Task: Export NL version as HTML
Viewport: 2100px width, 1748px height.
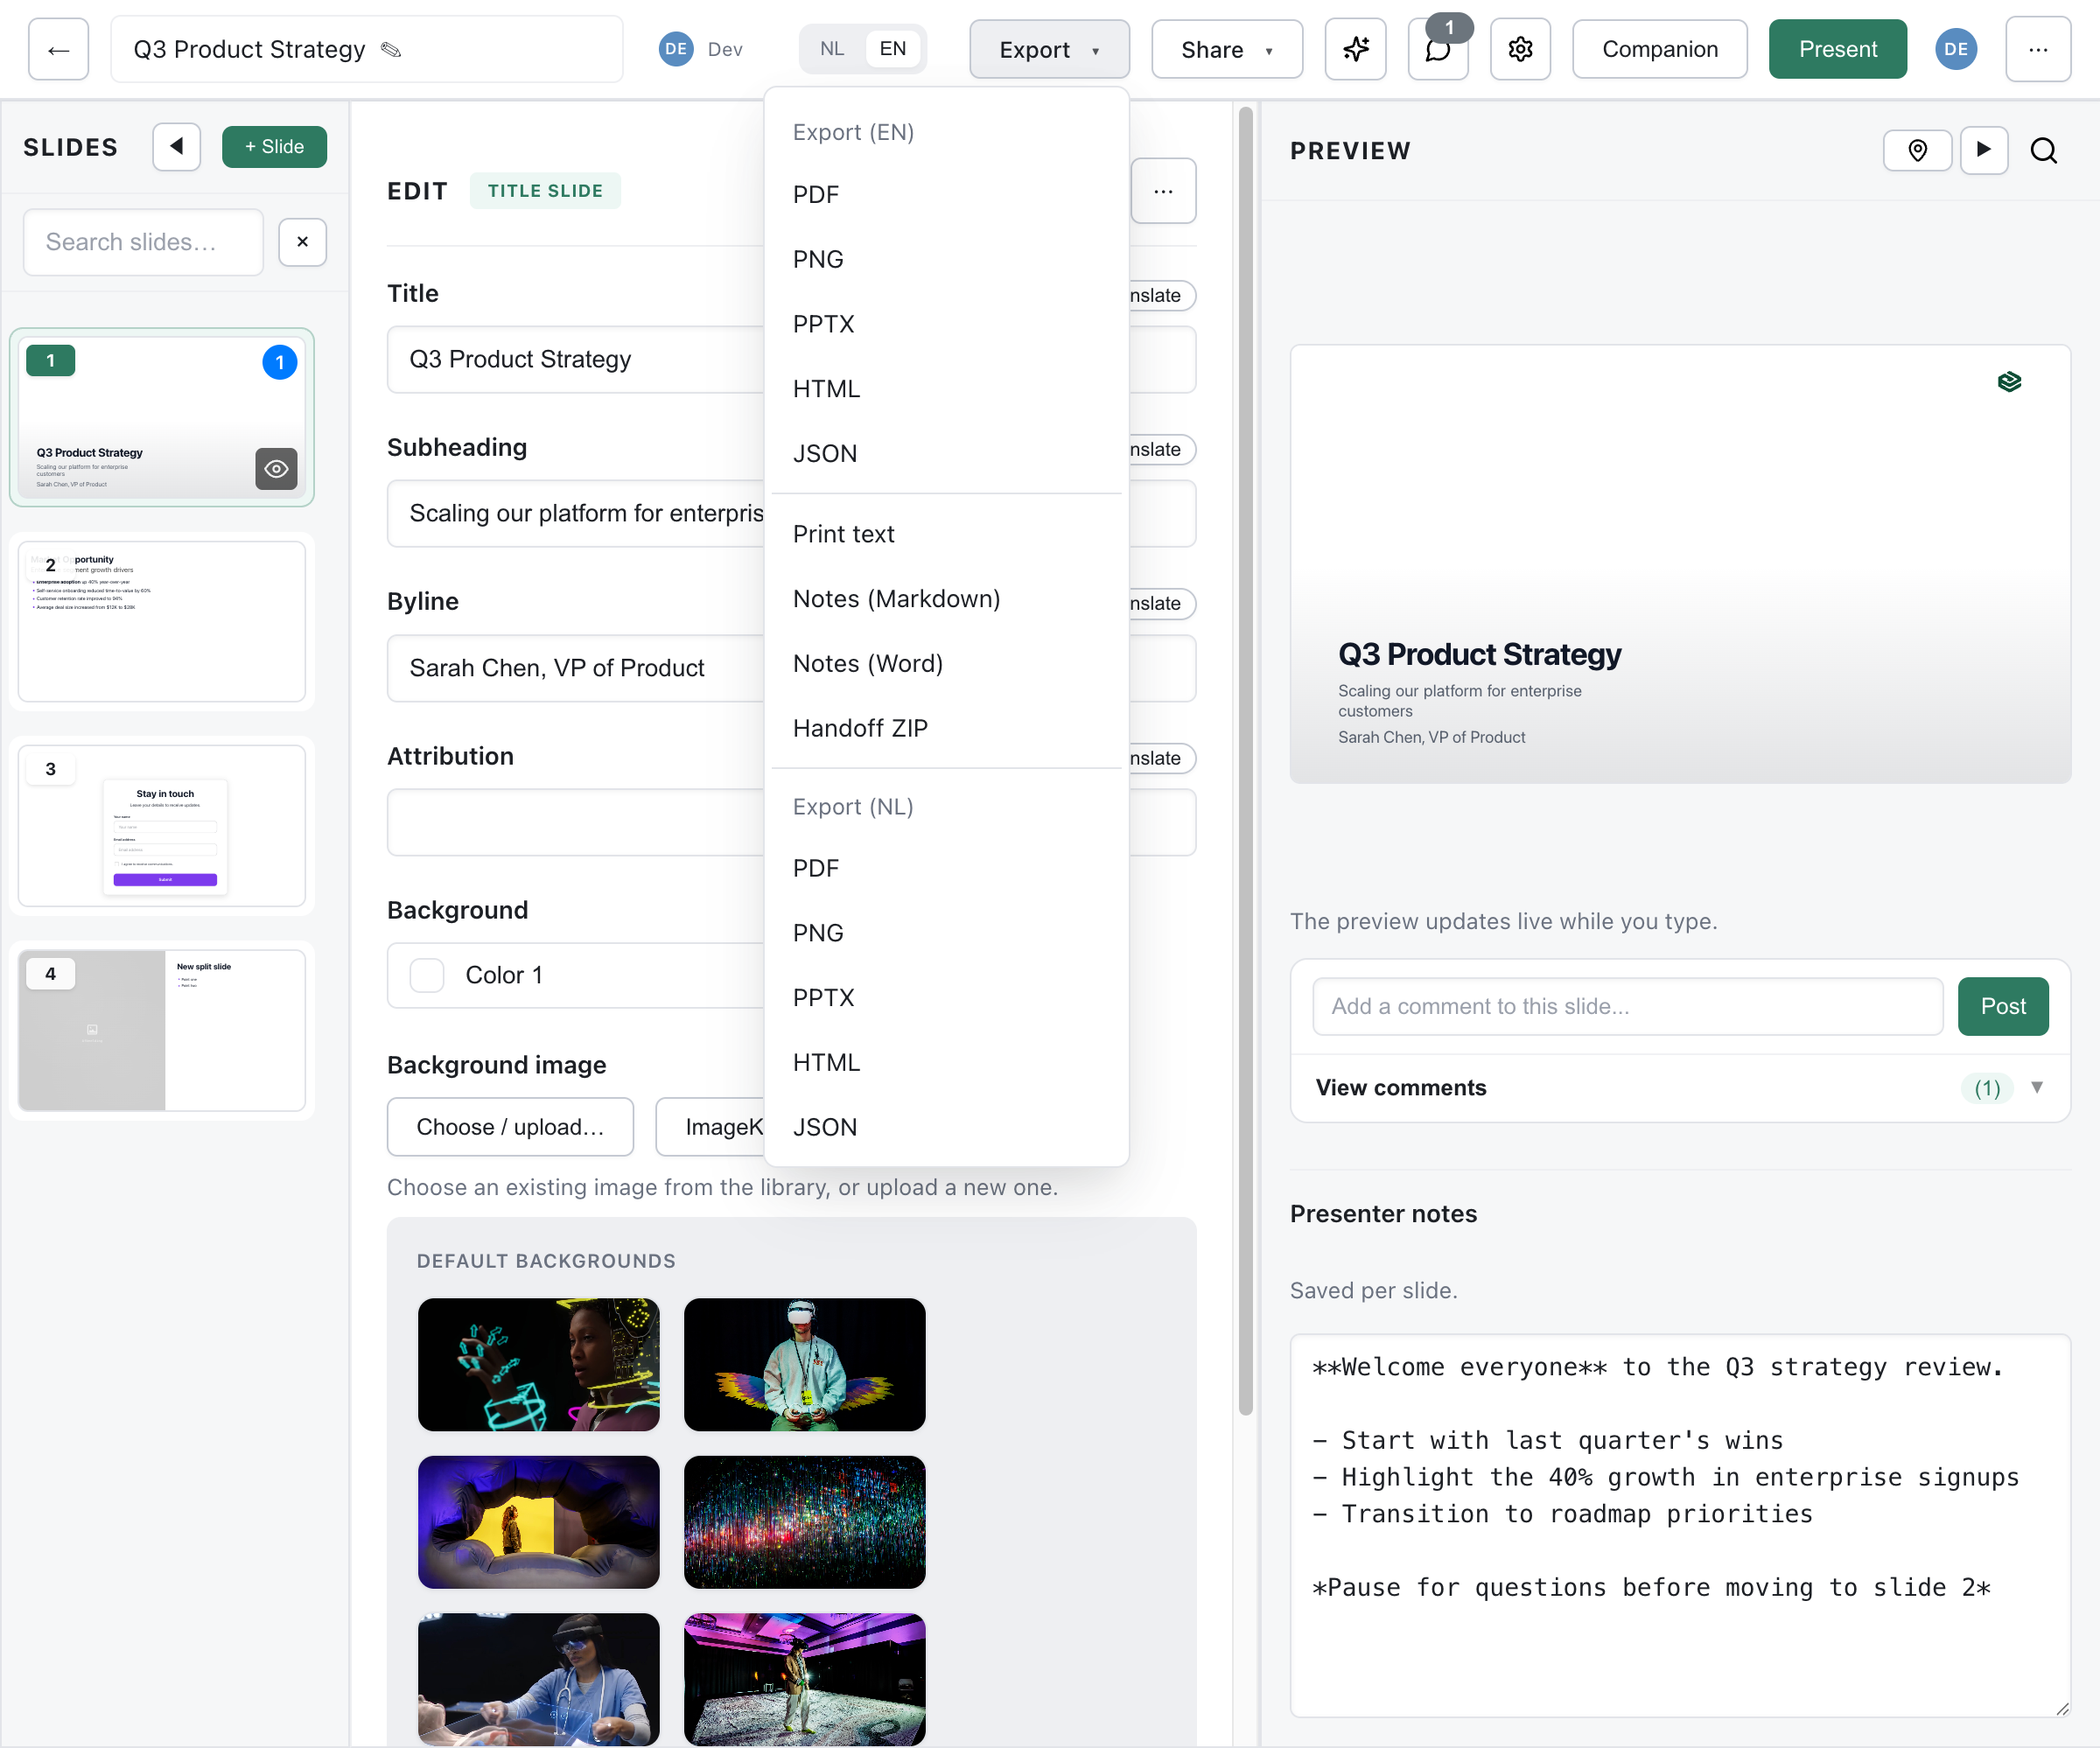Action: (x=946, y=1062)
